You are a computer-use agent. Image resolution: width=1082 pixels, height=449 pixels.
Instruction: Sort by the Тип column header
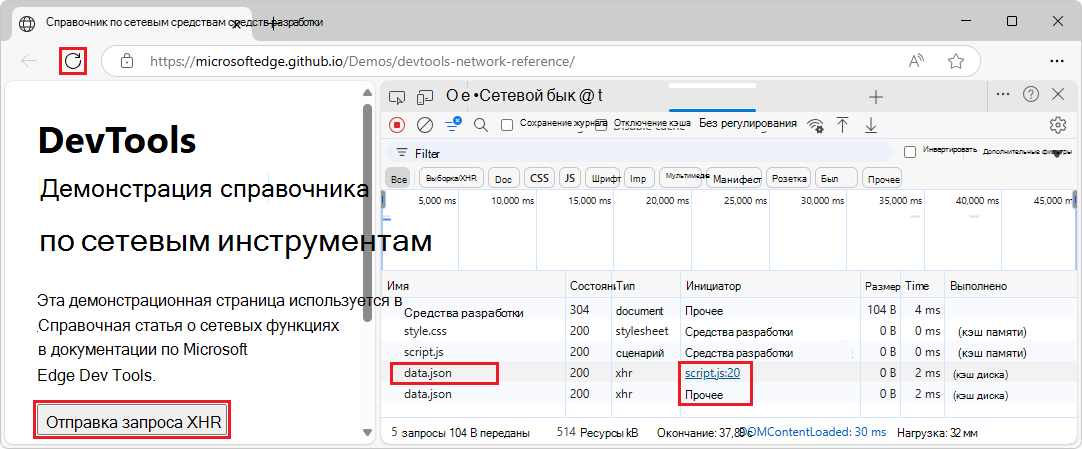(645, 286)
